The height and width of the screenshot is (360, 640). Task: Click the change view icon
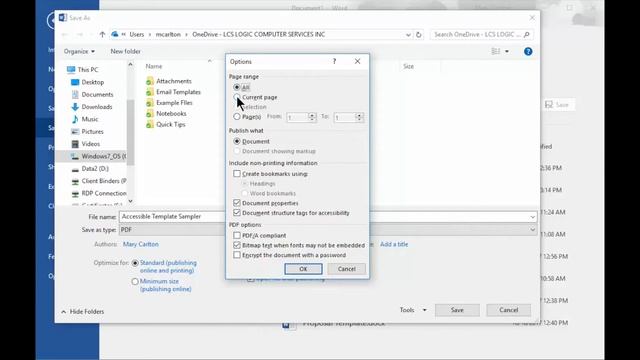[496, 51]
